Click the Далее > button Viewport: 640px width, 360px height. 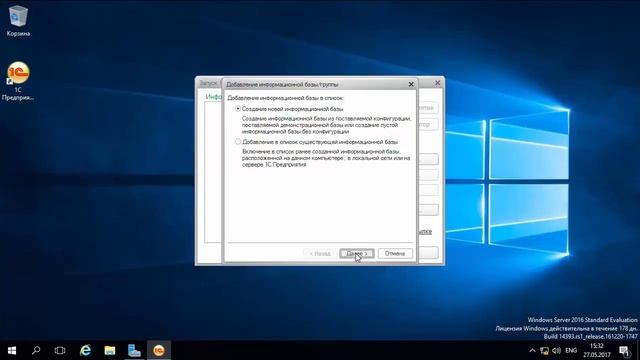tap(356, 253)
